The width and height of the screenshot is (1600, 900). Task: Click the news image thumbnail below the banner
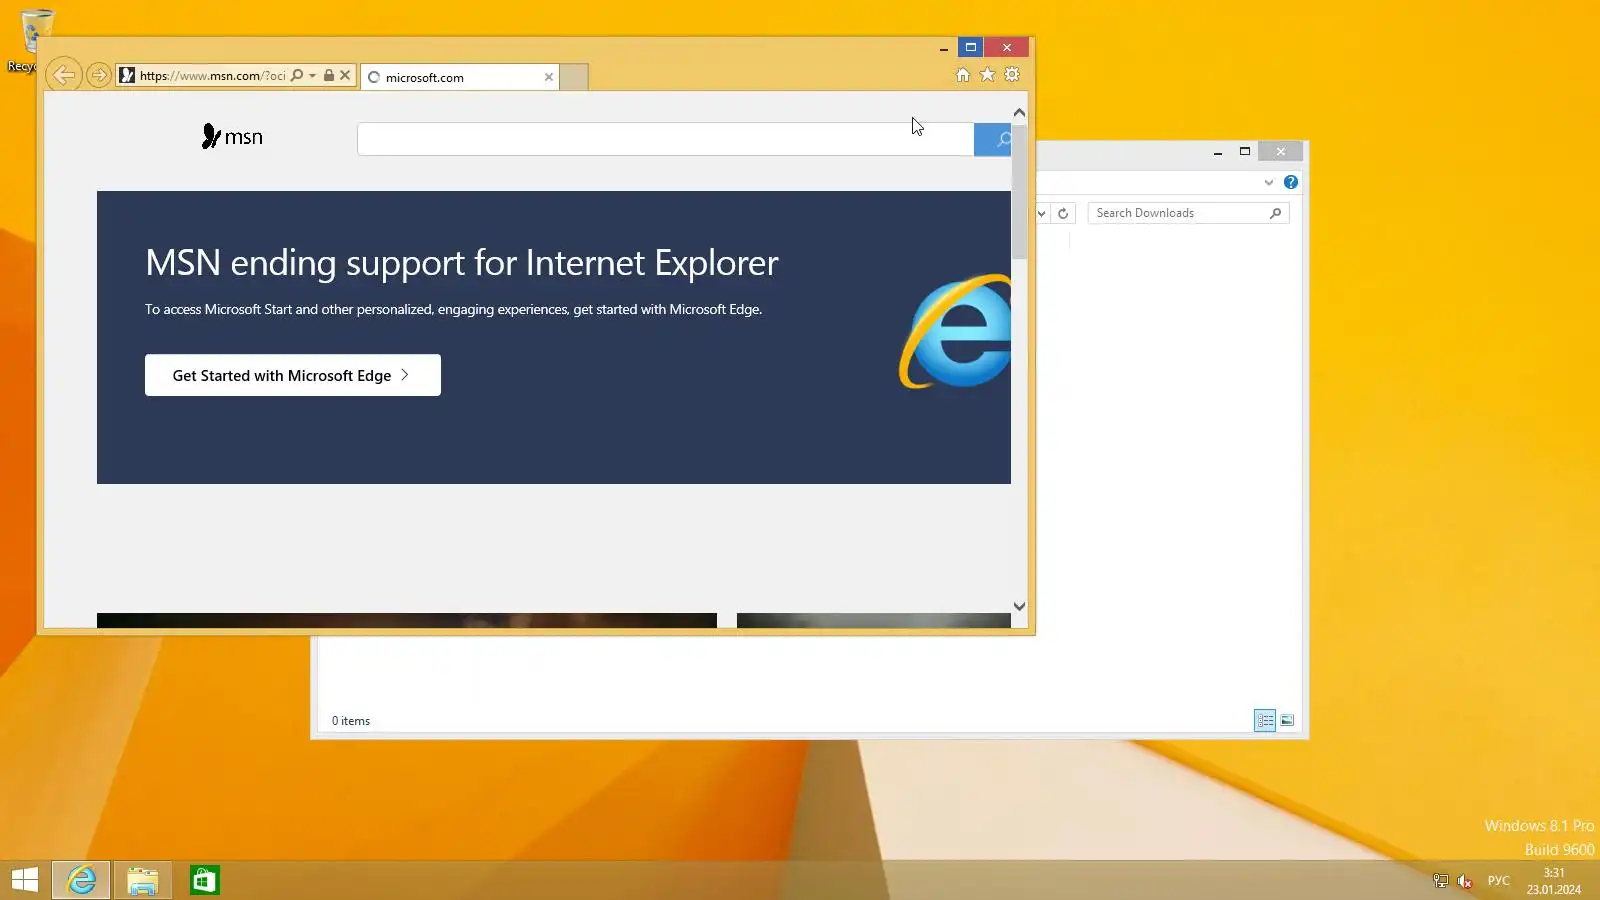(407, 620)
